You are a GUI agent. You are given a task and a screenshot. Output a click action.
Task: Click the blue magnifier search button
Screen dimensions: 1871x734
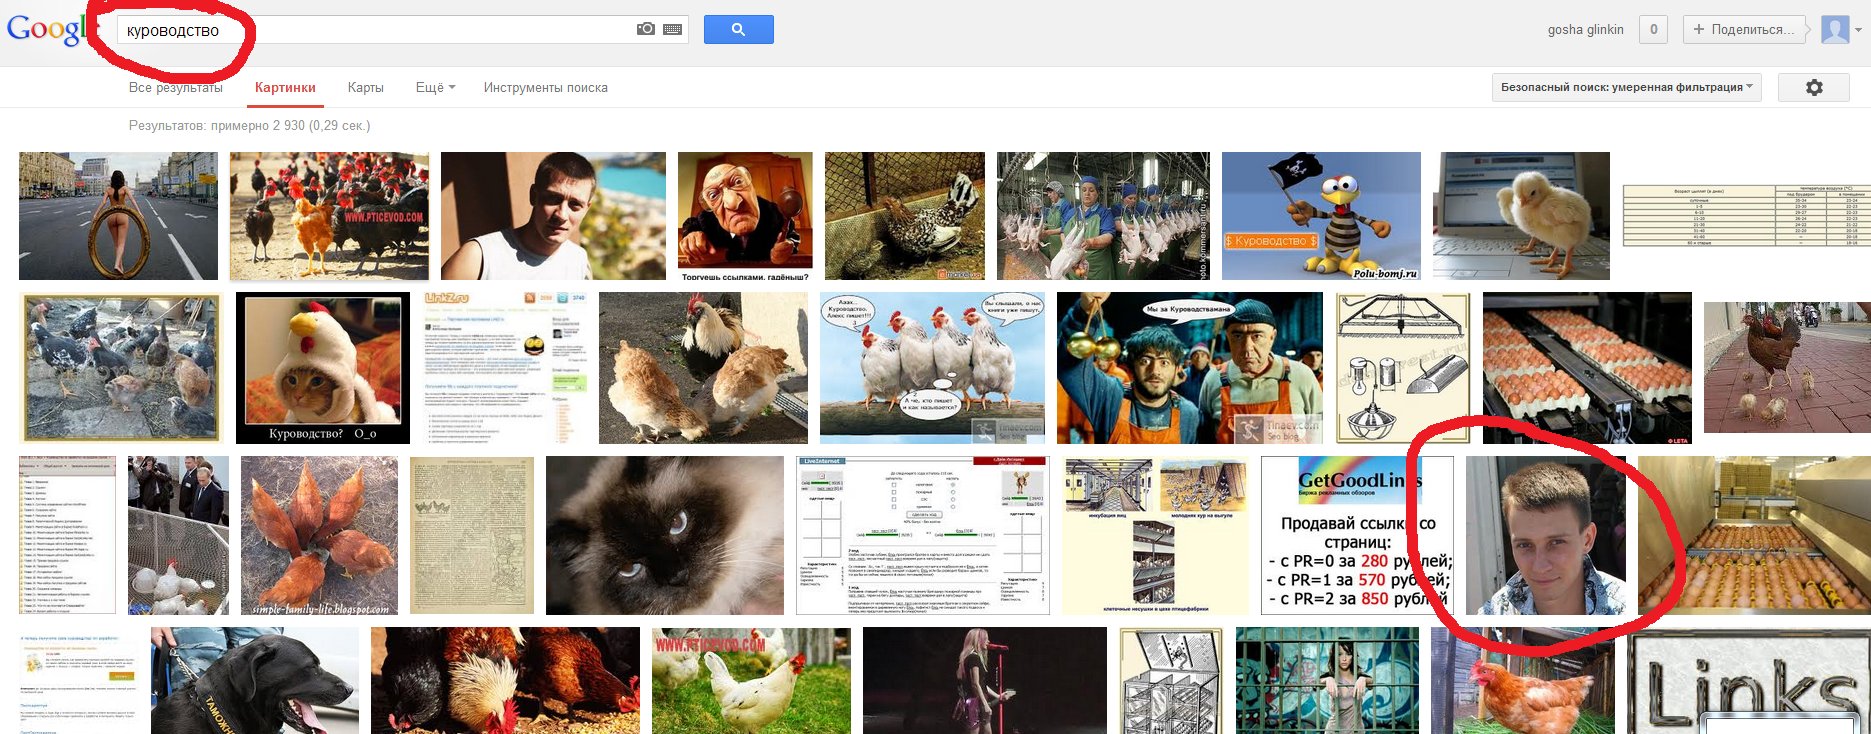click(738, 29)
